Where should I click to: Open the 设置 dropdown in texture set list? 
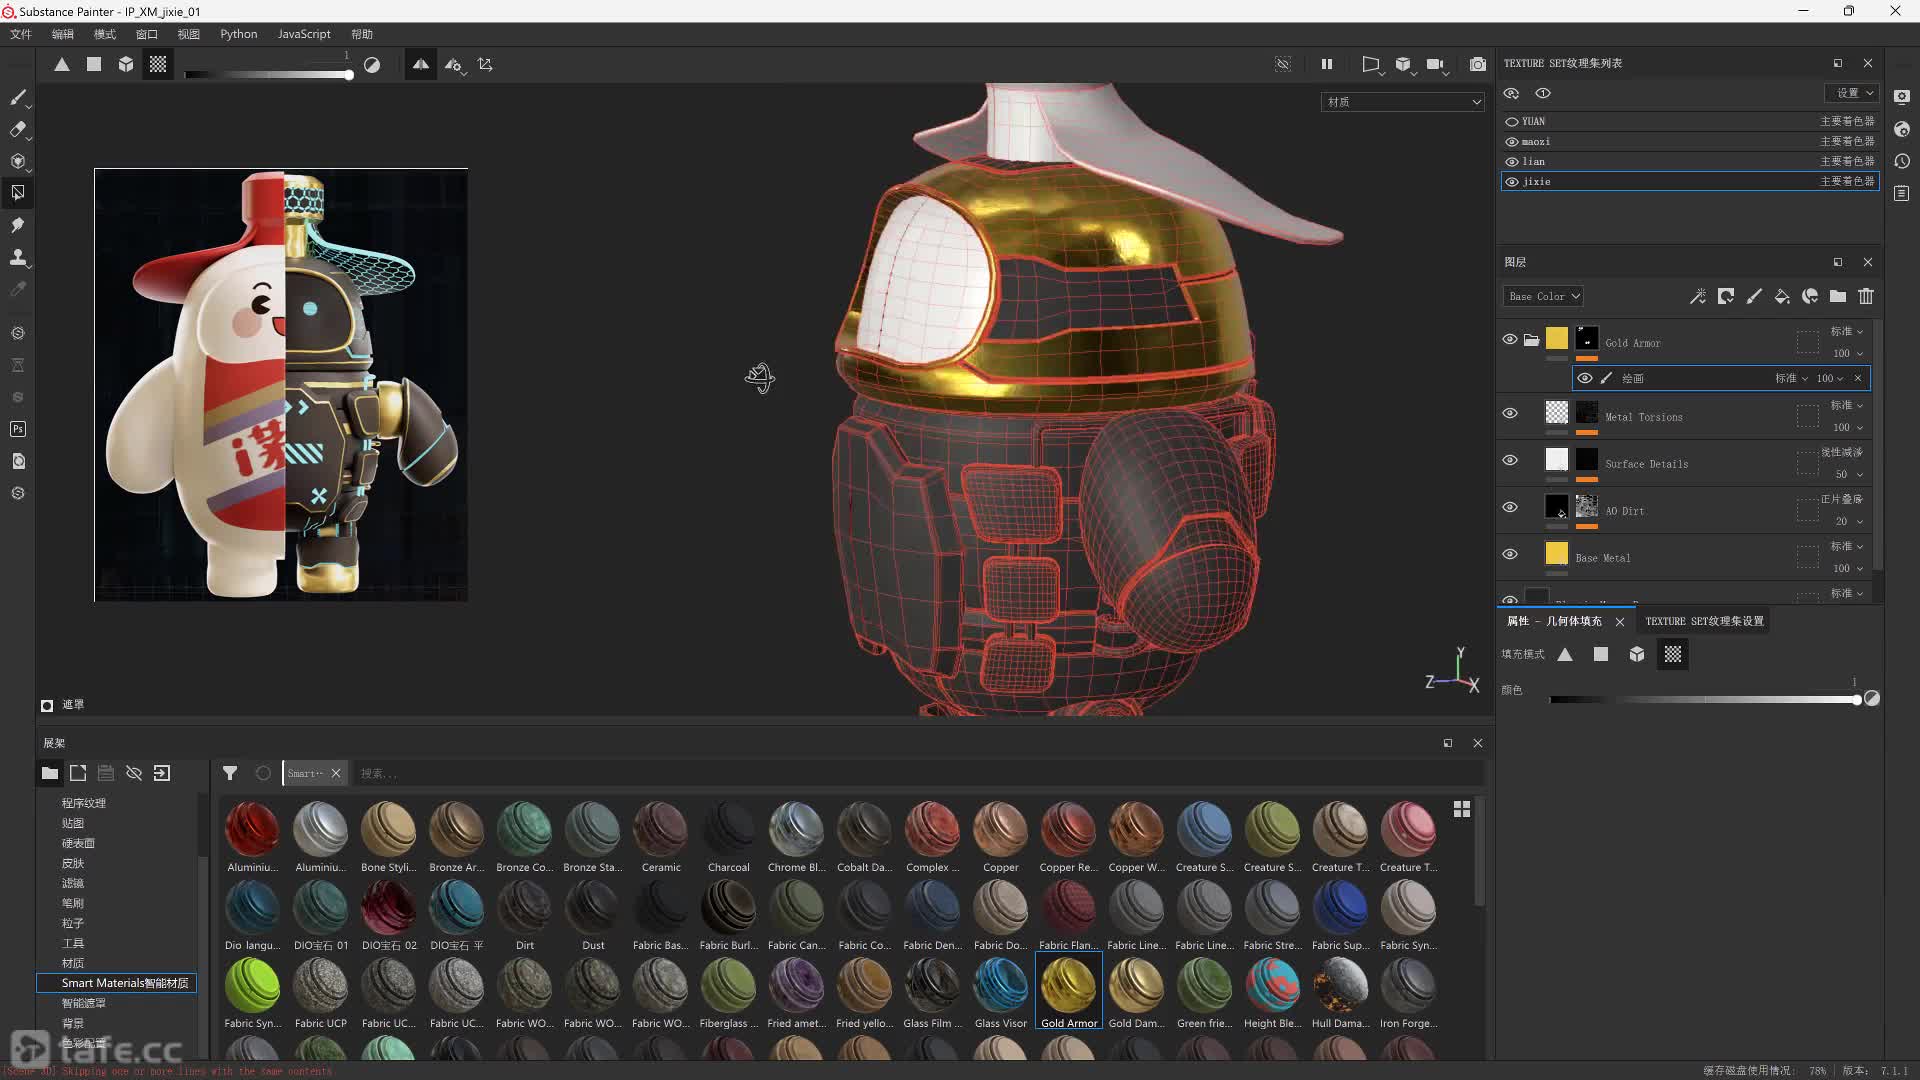click(x=1852, y=93)
